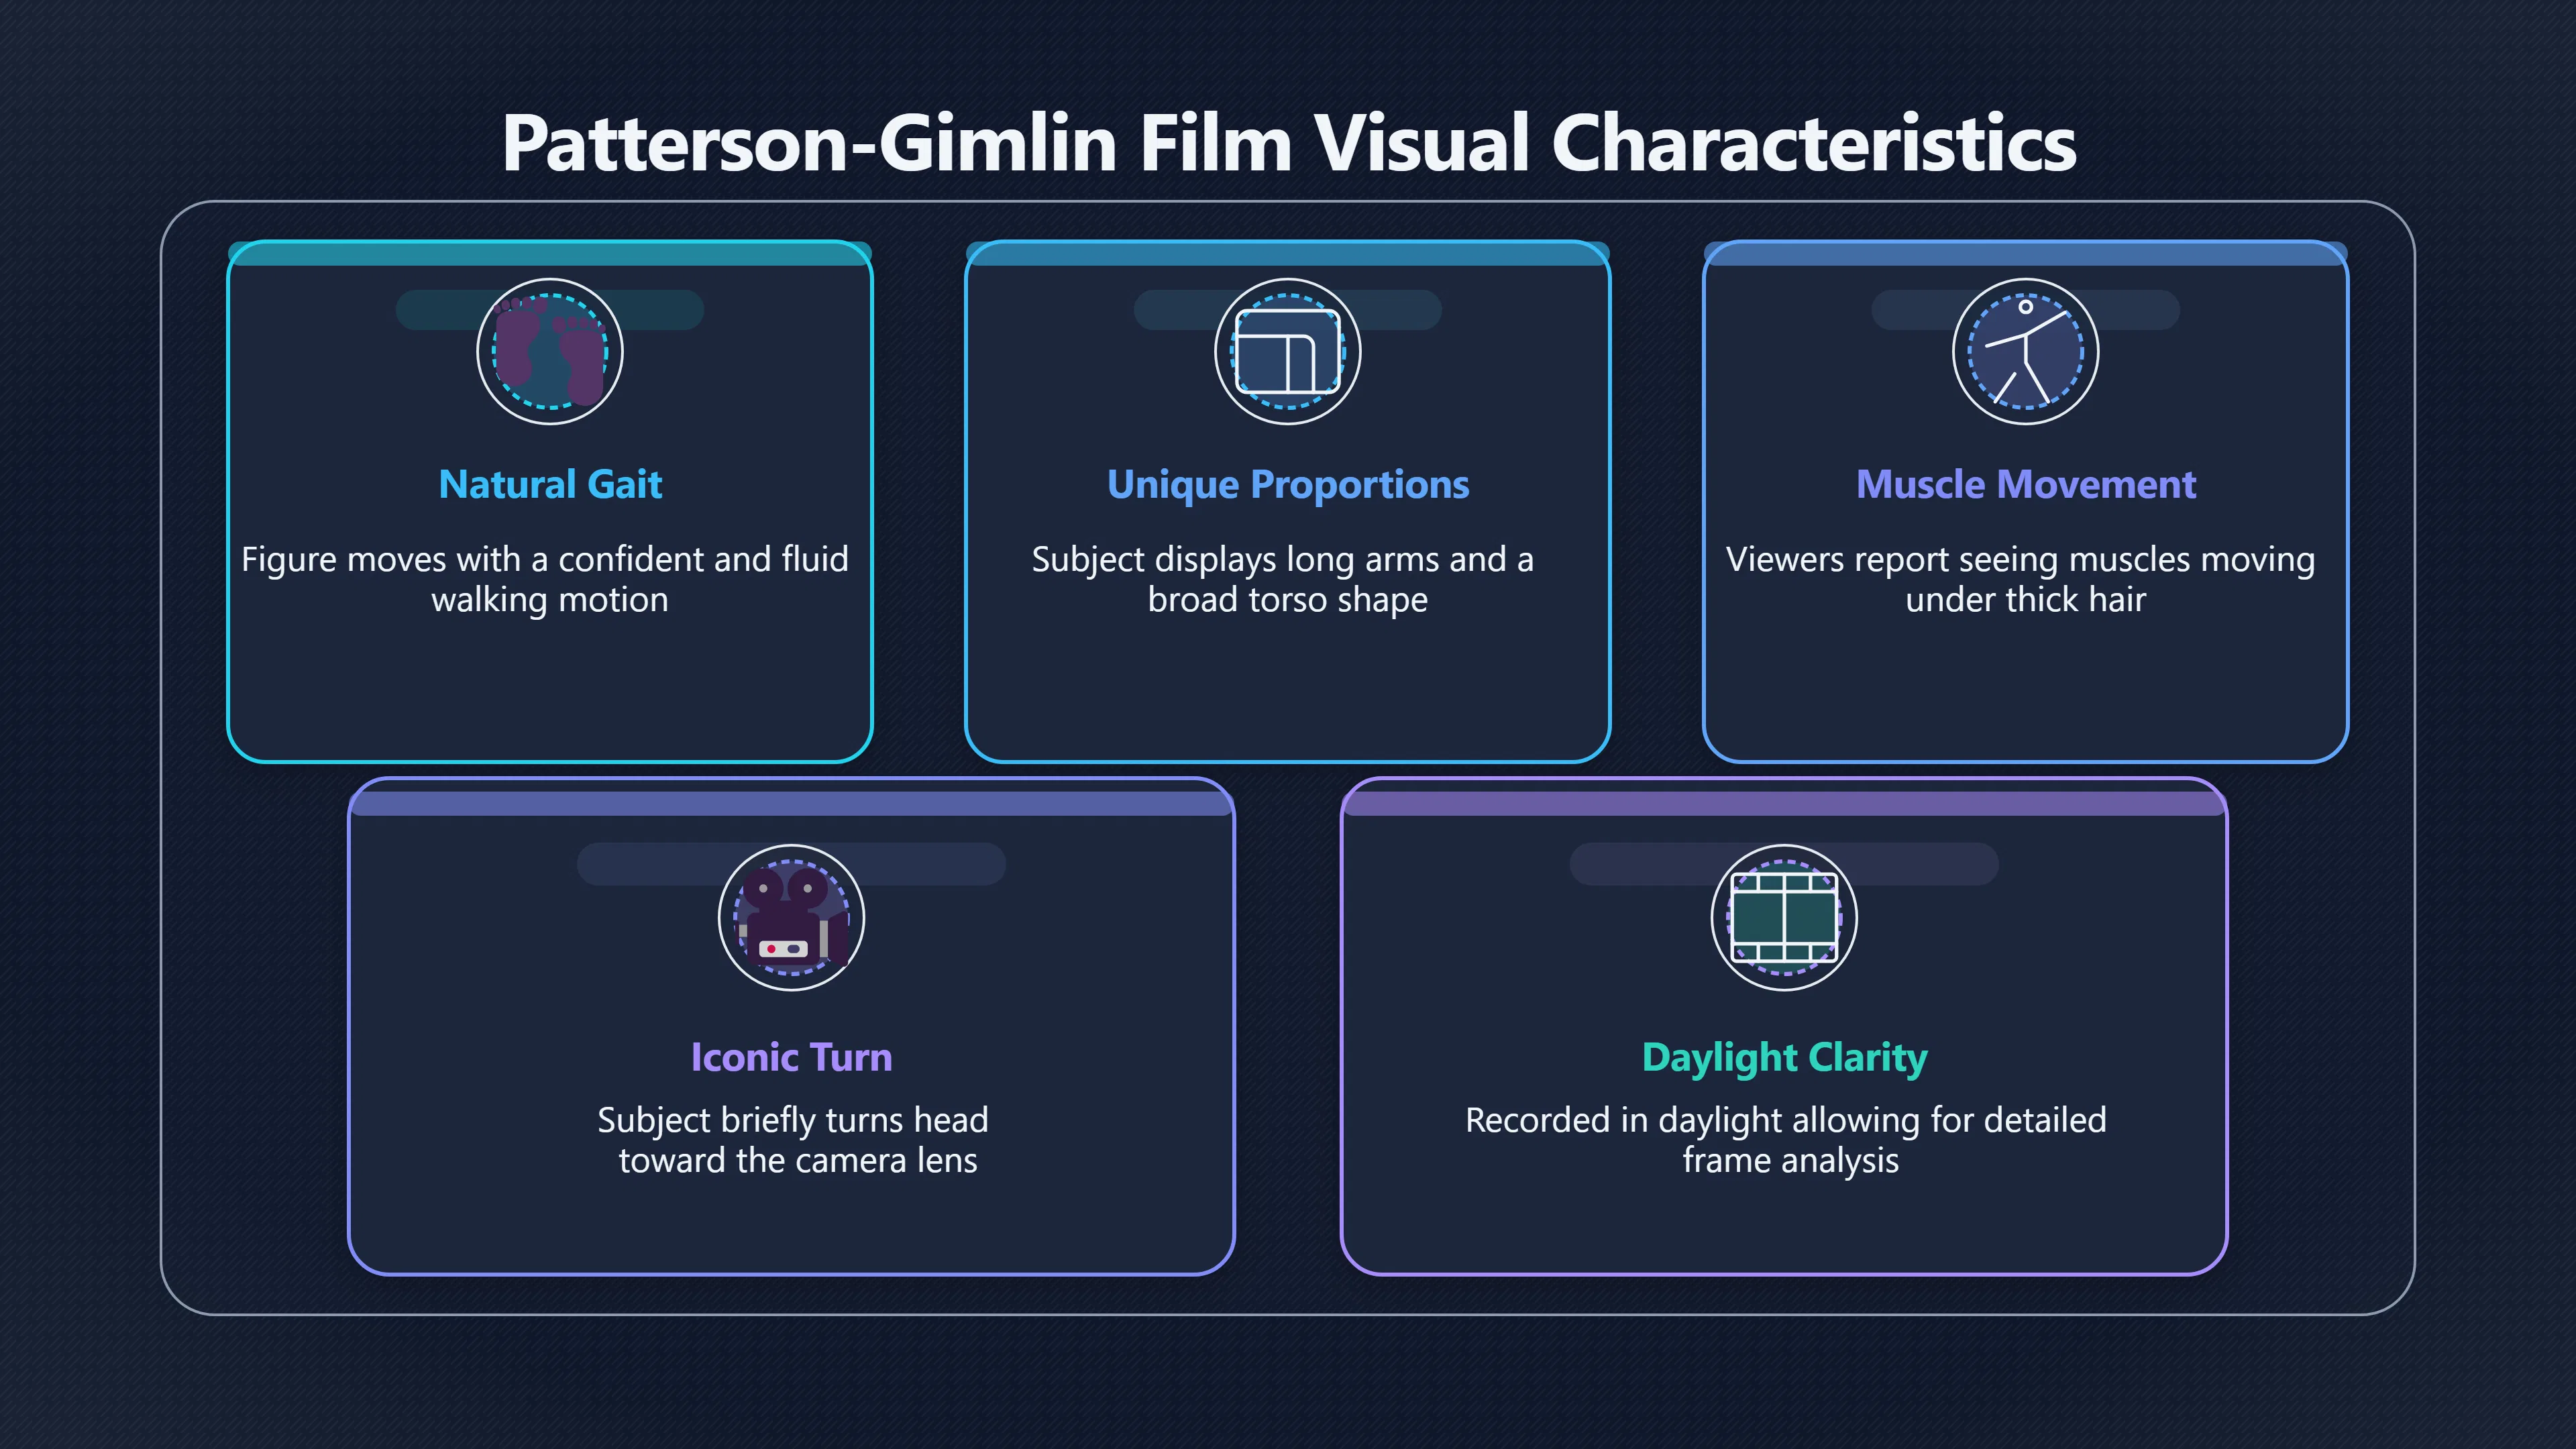Click the text about long arms and broad torso

(x=1283, y=579)
